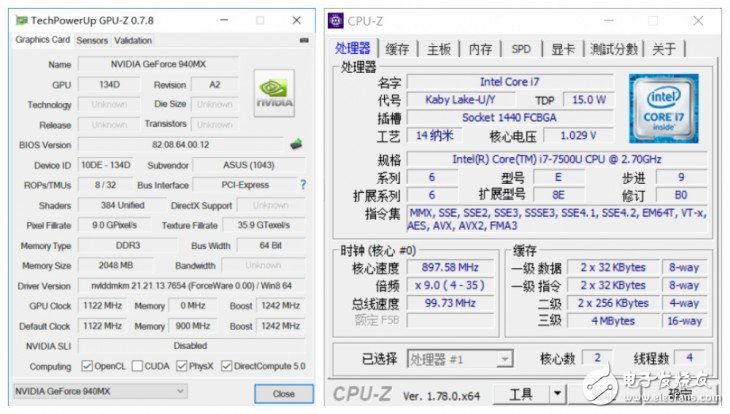Open the 关于 tab in CPU-Z

pos(664,49)
